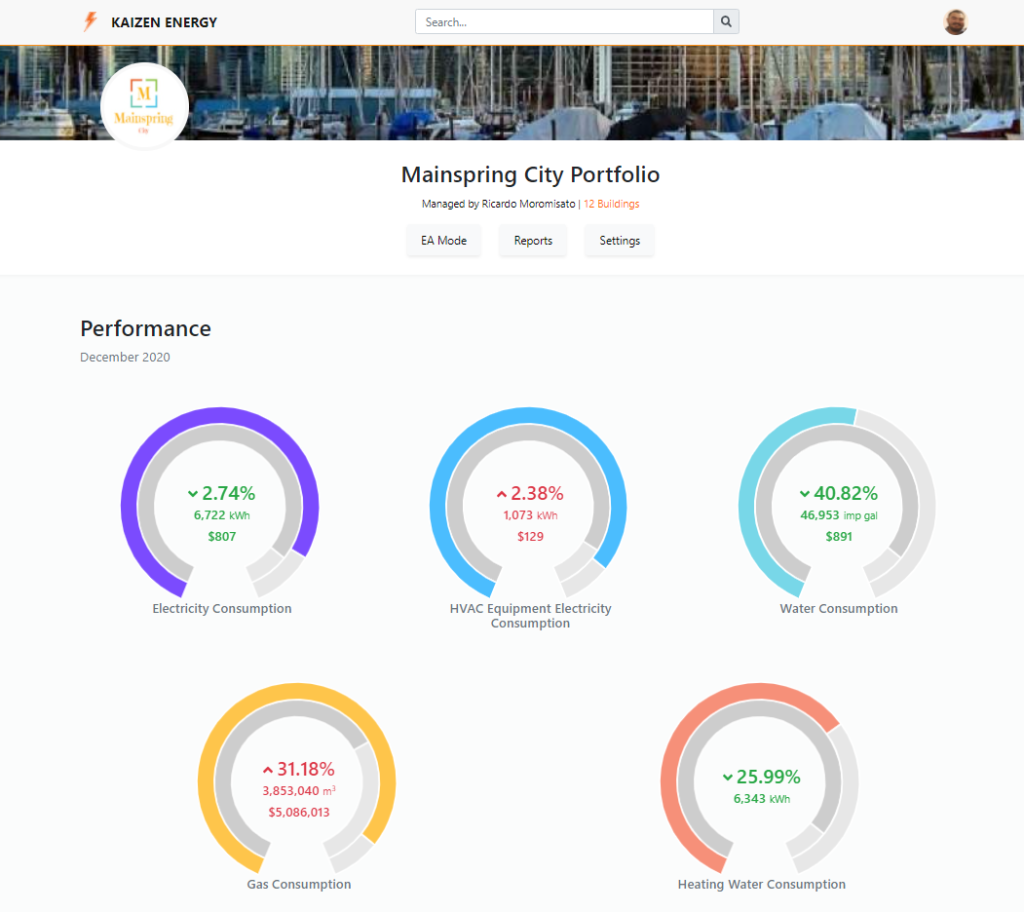
Task: Open EA Mode
Action: [443, 240]
